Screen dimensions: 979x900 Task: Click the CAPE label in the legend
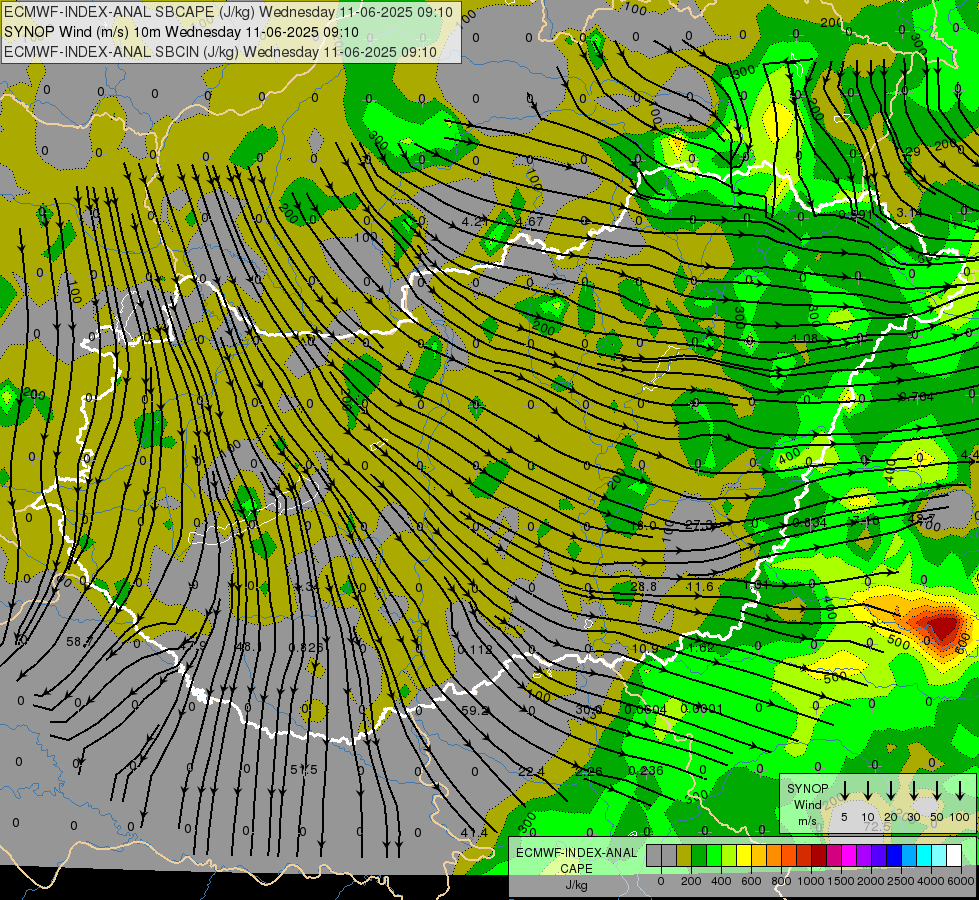(576, 869)
